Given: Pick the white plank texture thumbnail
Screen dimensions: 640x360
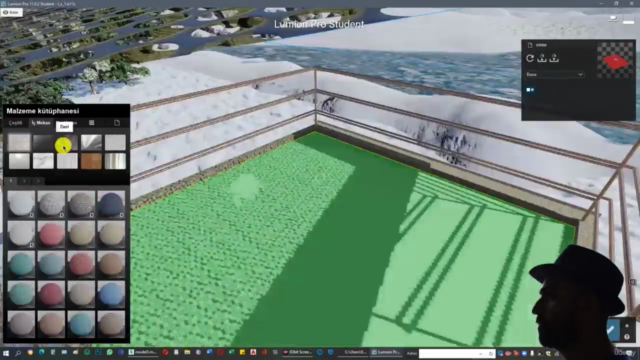Looking at the screenshot, I should tap(67, 161).
